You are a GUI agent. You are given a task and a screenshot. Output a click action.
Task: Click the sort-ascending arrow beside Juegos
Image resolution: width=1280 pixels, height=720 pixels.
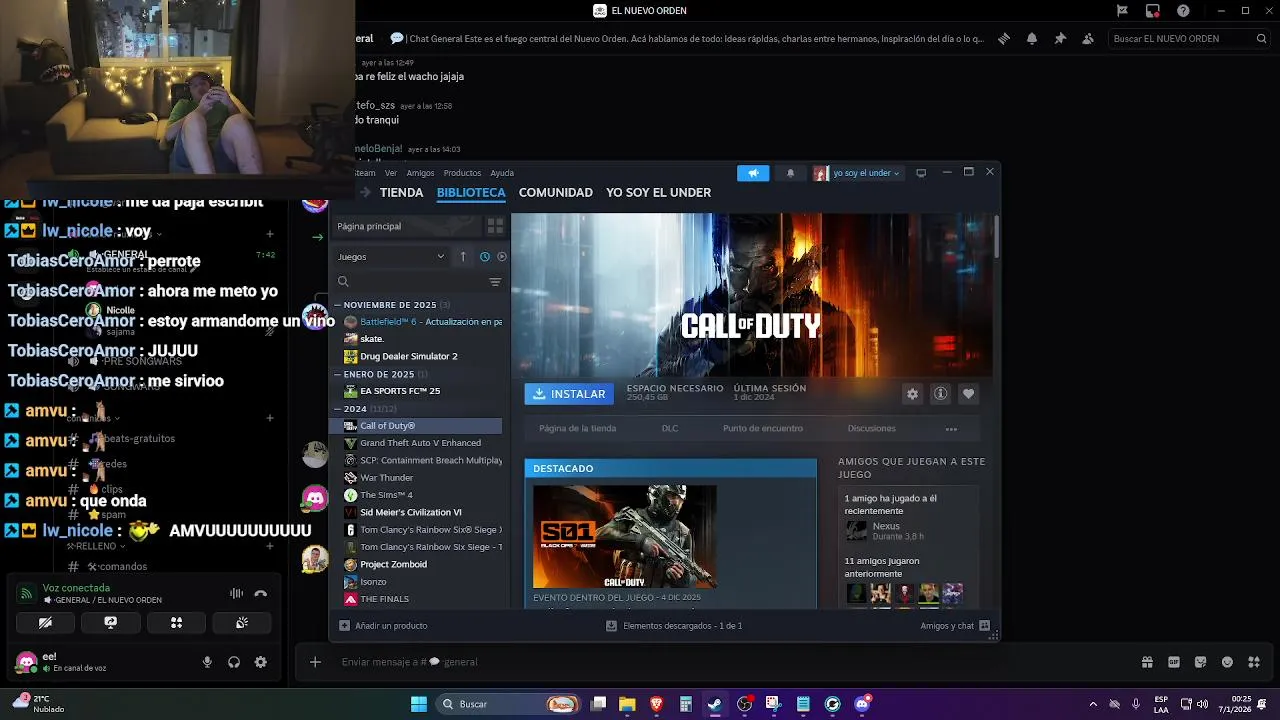463,257
